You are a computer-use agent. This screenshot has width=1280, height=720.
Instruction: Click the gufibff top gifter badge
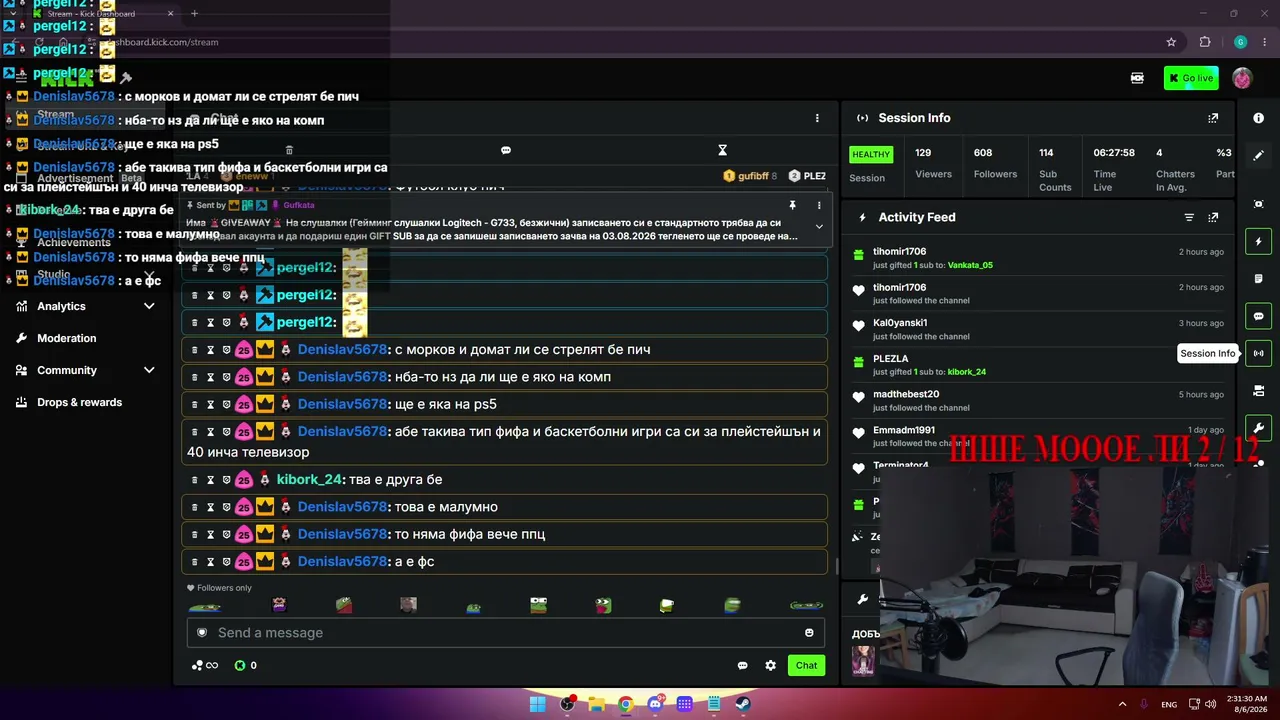[x=750, y=176]
